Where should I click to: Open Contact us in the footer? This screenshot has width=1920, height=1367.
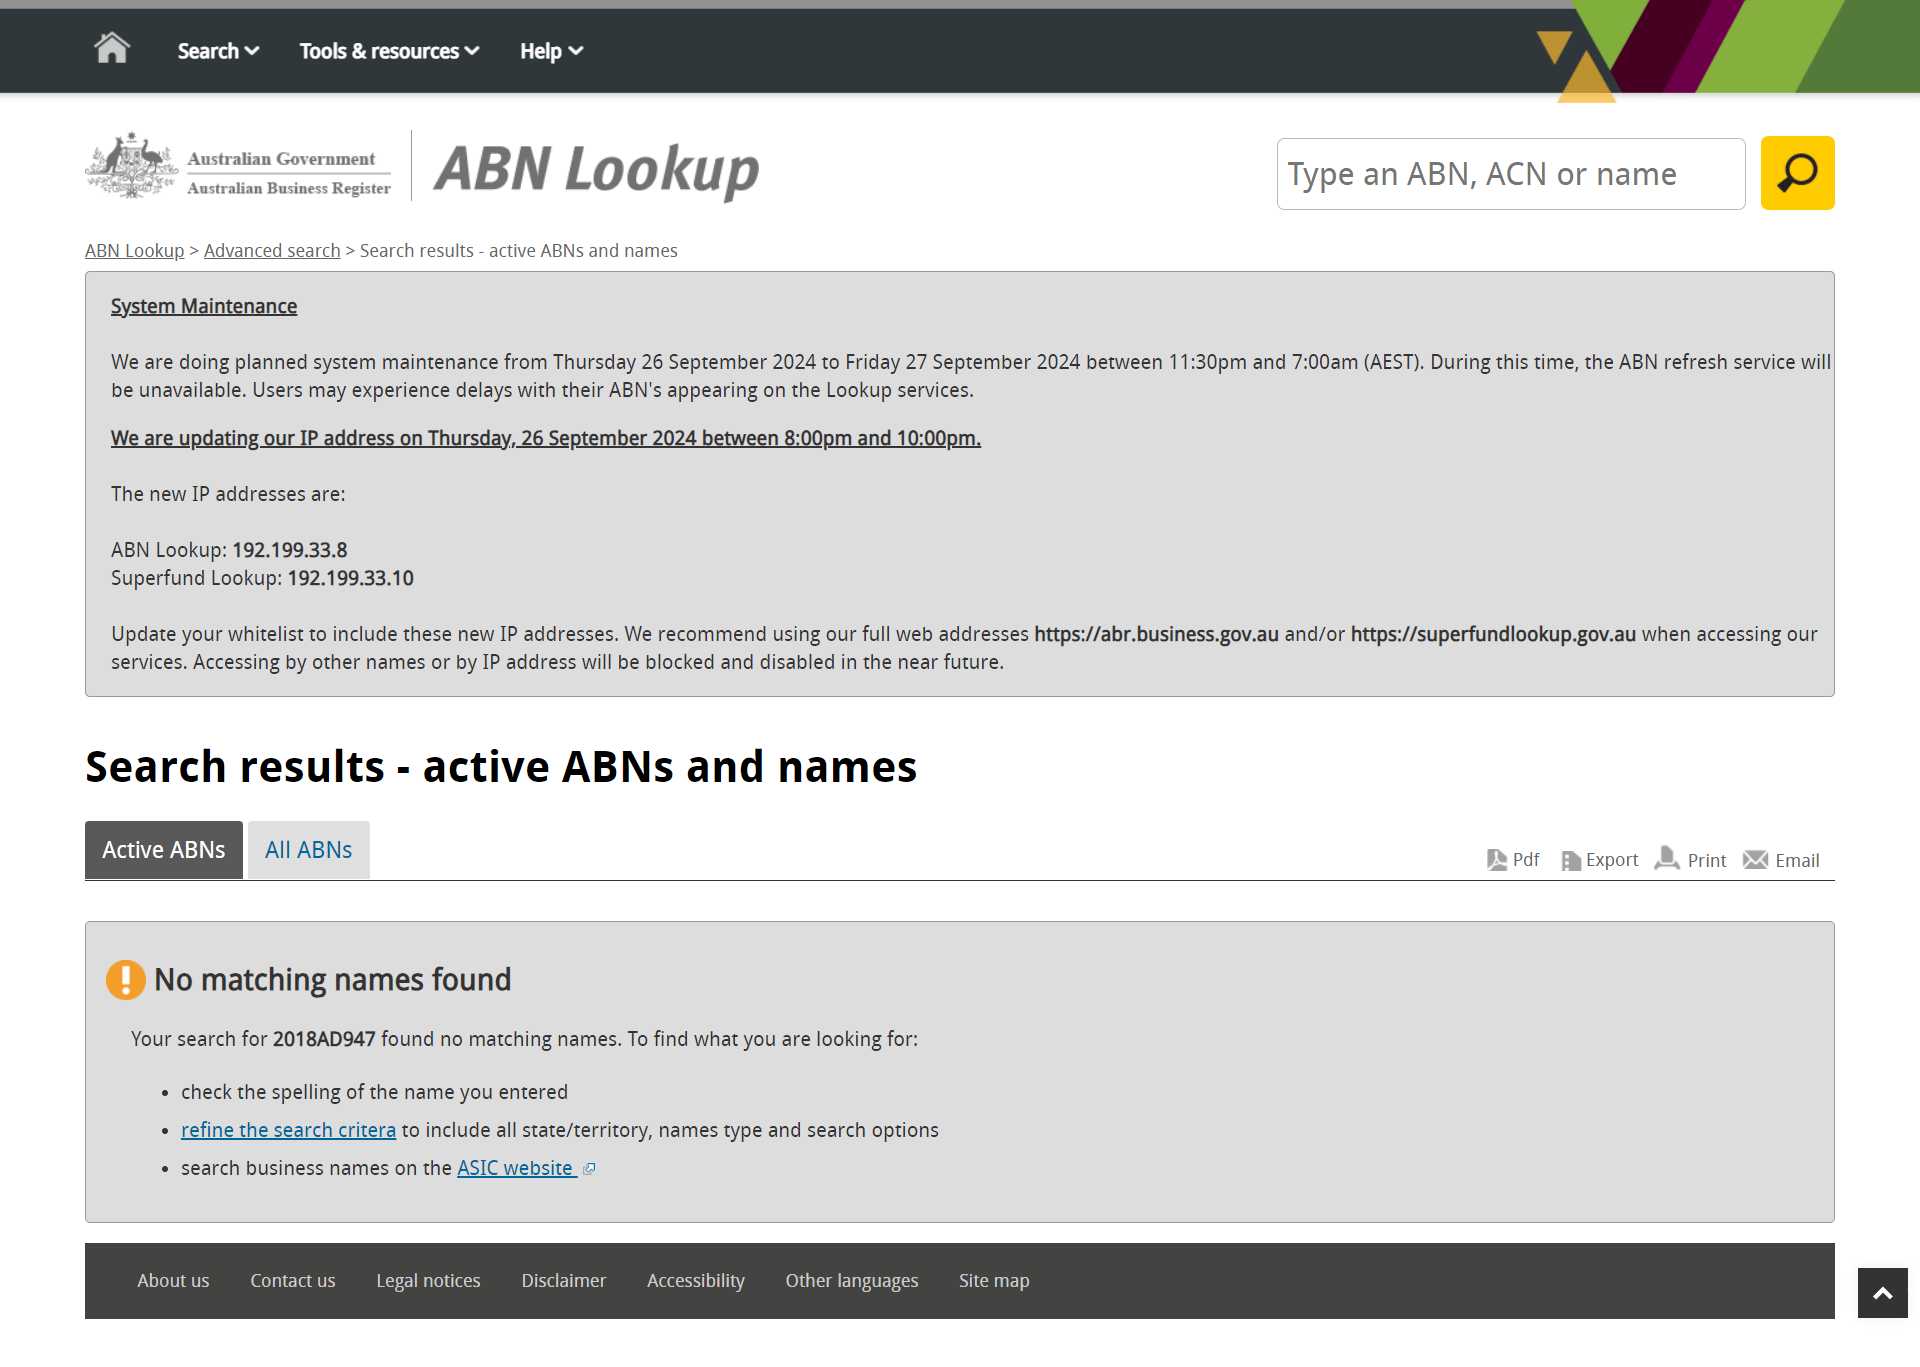pos(293,1281)
